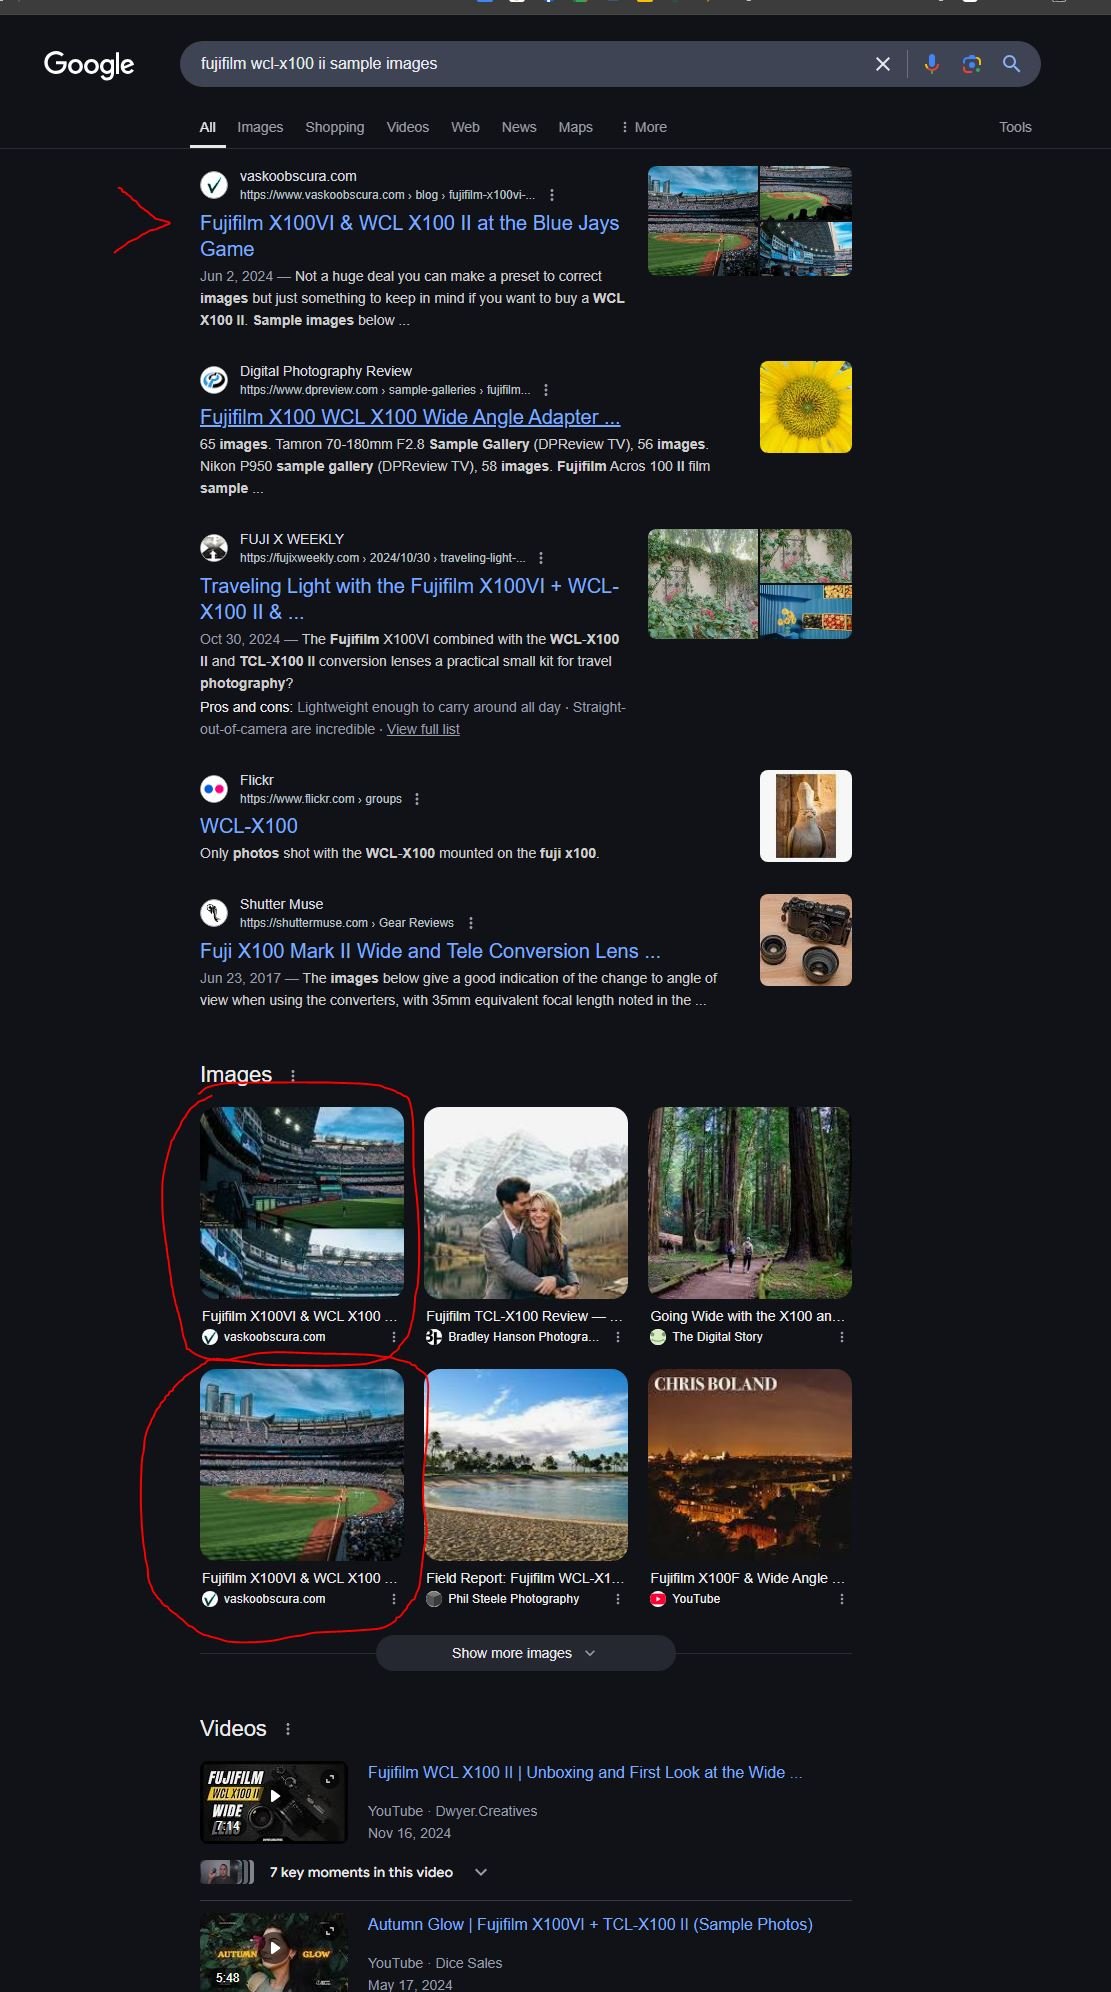The width and height of the screenshot is (1111, 1992).
Task: Open Google Lens image search icon
Action: pyautogui.click(x=971, y=64)
